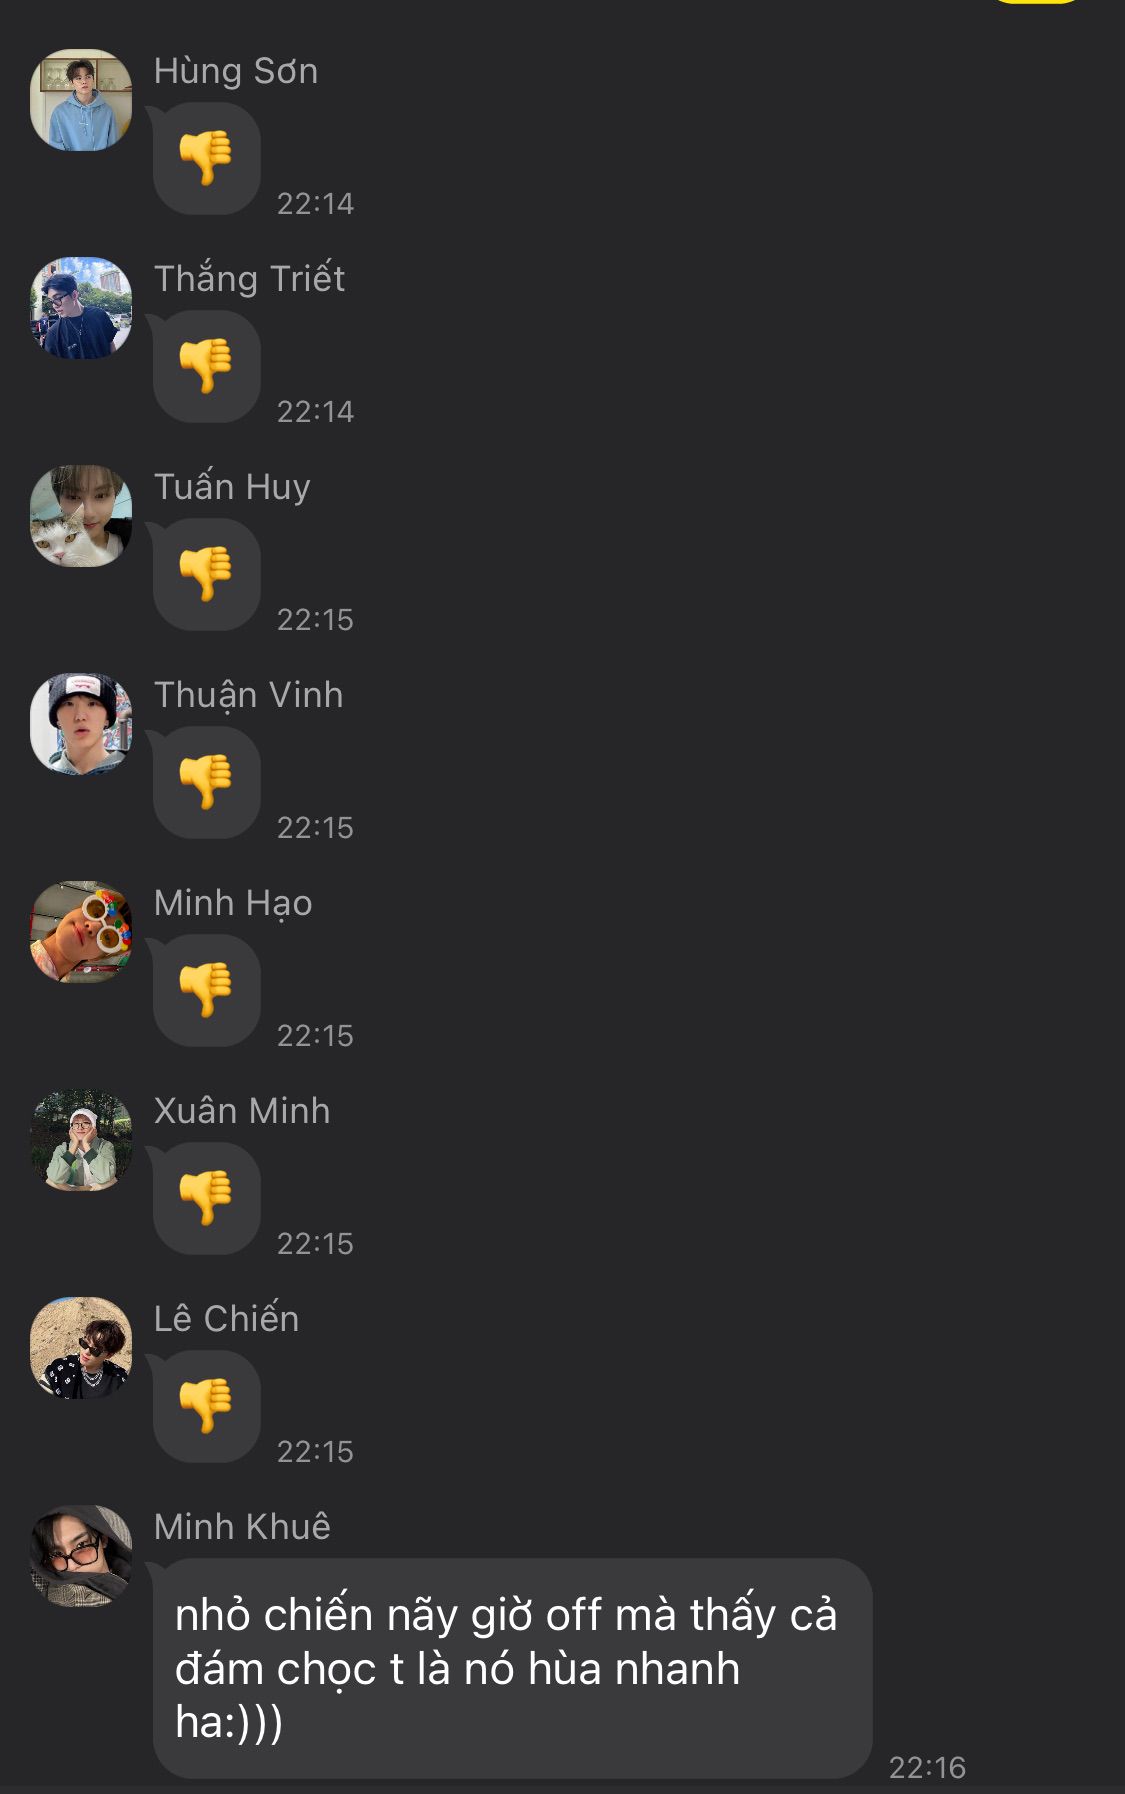
Task: Tap the sender name Lê Chiến
Action: 226,1319
